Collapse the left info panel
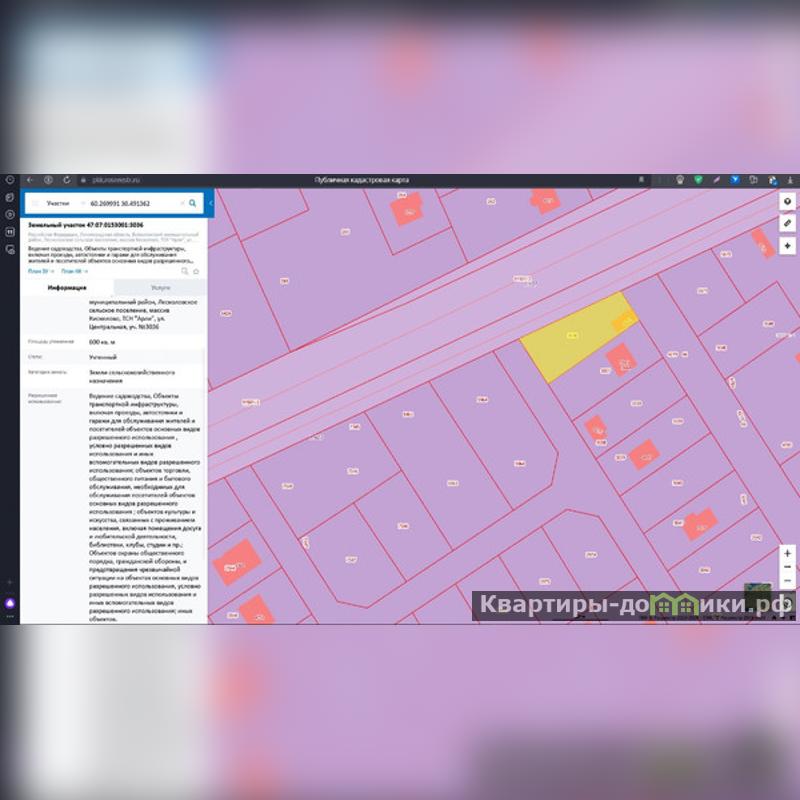 pyautogui.click(x=210, y=203)
